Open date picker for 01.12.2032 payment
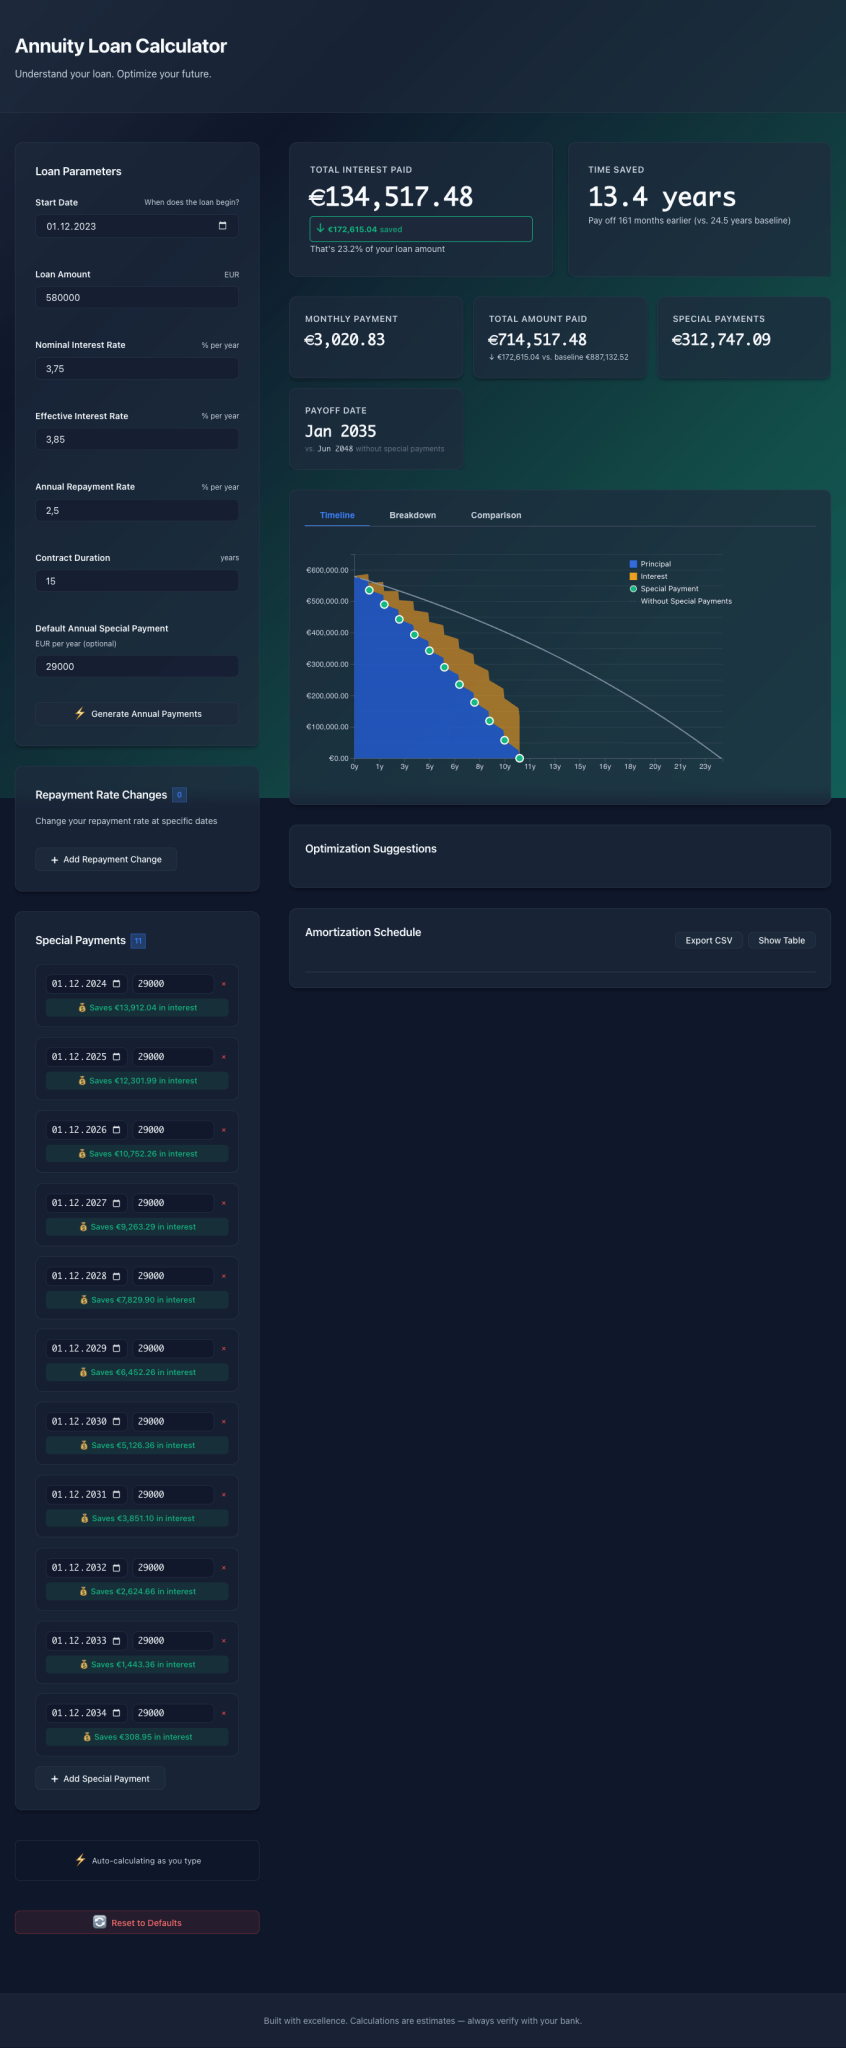The height and width of the screenshot is (2048, 846). (x=116, y=1568)
